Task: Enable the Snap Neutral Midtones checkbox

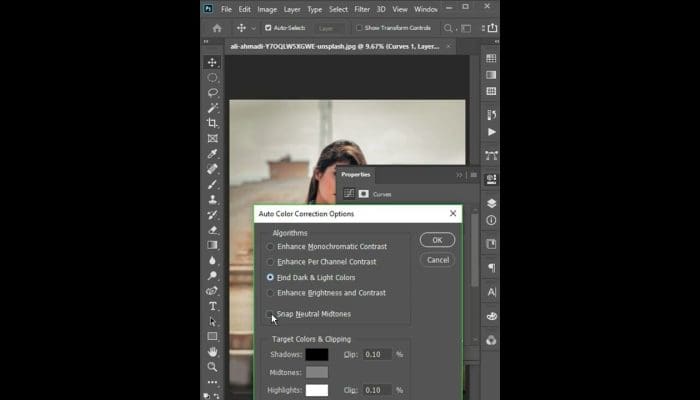Action: click(x=271, y=314)
